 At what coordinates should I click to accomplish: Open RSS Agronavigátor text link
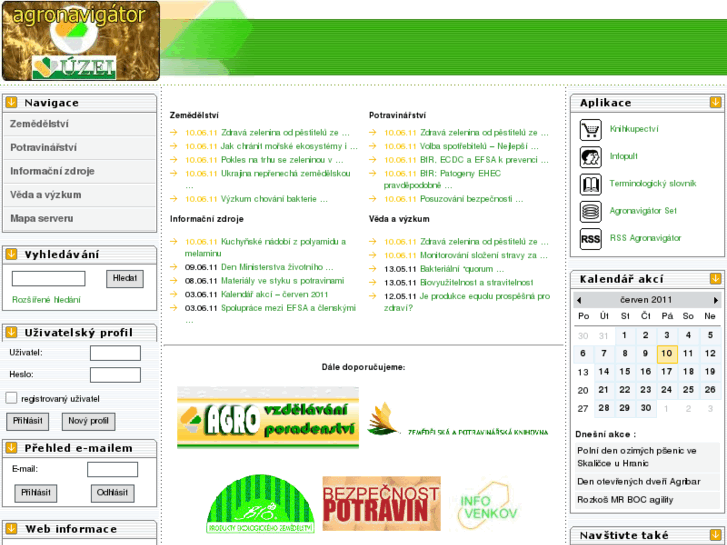pyautogui.click(x=645, y=238)
